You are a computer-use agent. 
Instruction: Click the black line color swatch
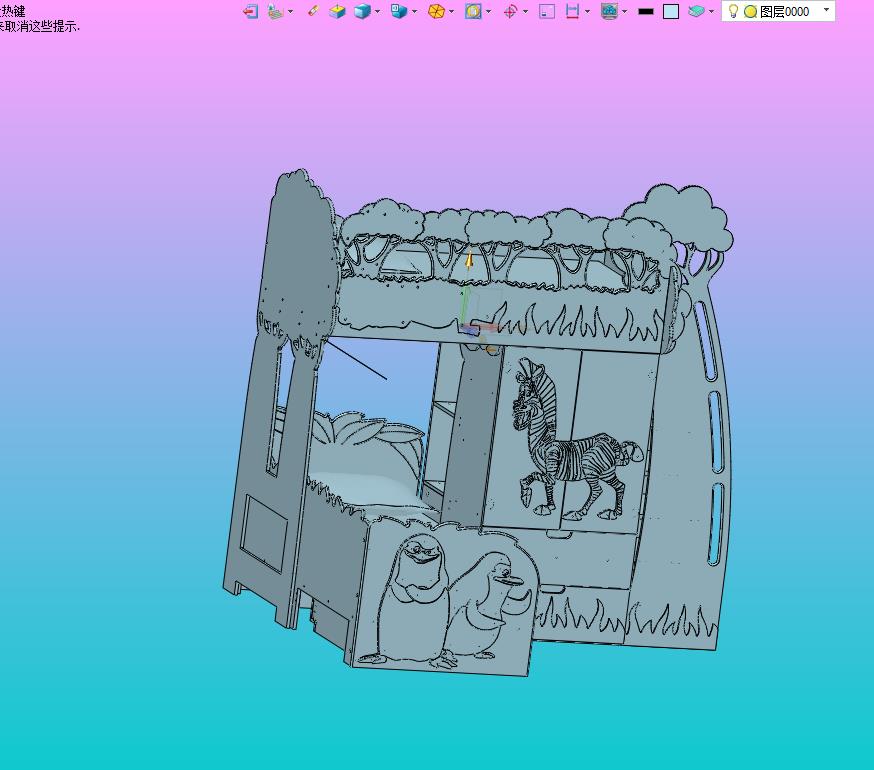click(645, 12)
